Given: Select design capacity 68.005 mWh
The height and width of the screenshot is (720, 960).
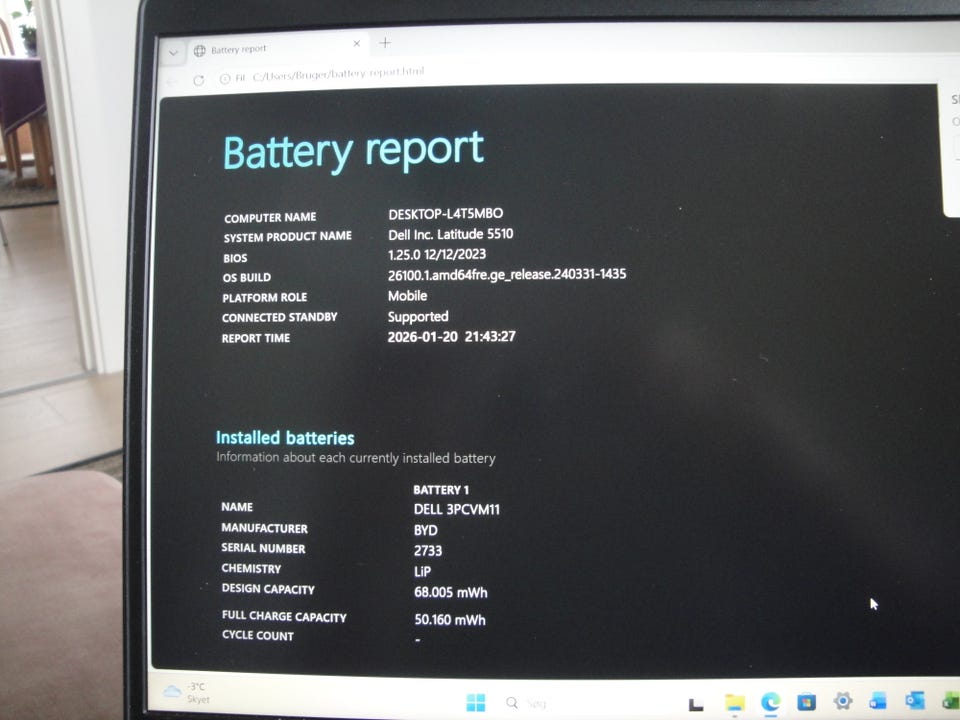Looking at the screenshot, I should tap(451, 592).
